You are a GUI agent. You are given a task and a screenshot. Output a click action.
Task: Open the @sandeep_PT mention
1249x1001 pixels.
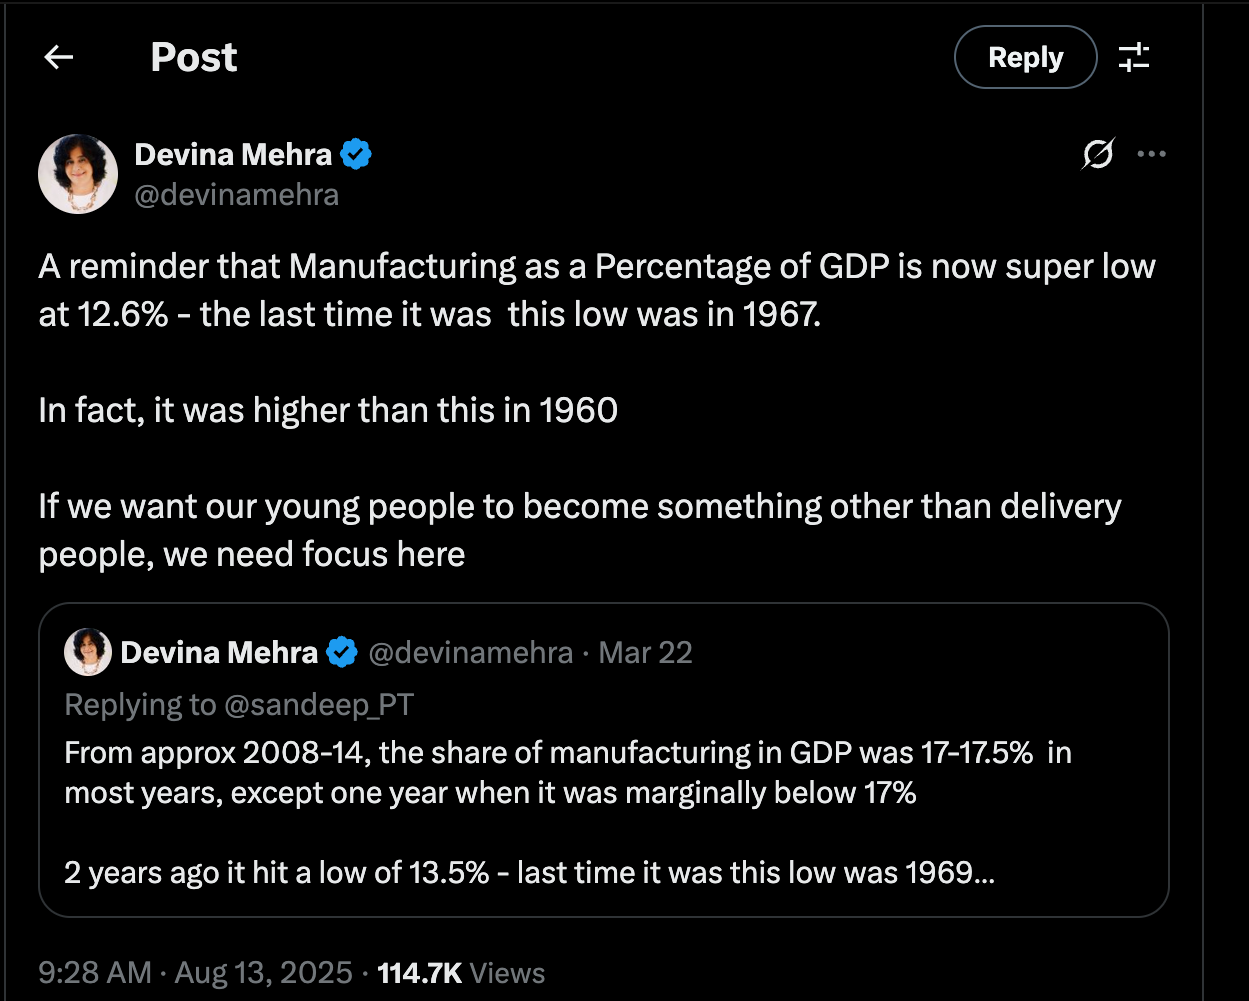(x=319, y=705)
